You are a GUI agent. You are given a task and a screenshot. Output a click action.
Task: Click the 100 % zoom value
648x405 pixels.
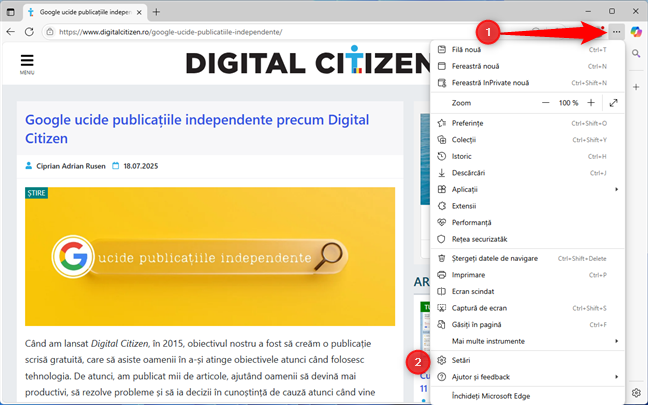coord(568,103)
